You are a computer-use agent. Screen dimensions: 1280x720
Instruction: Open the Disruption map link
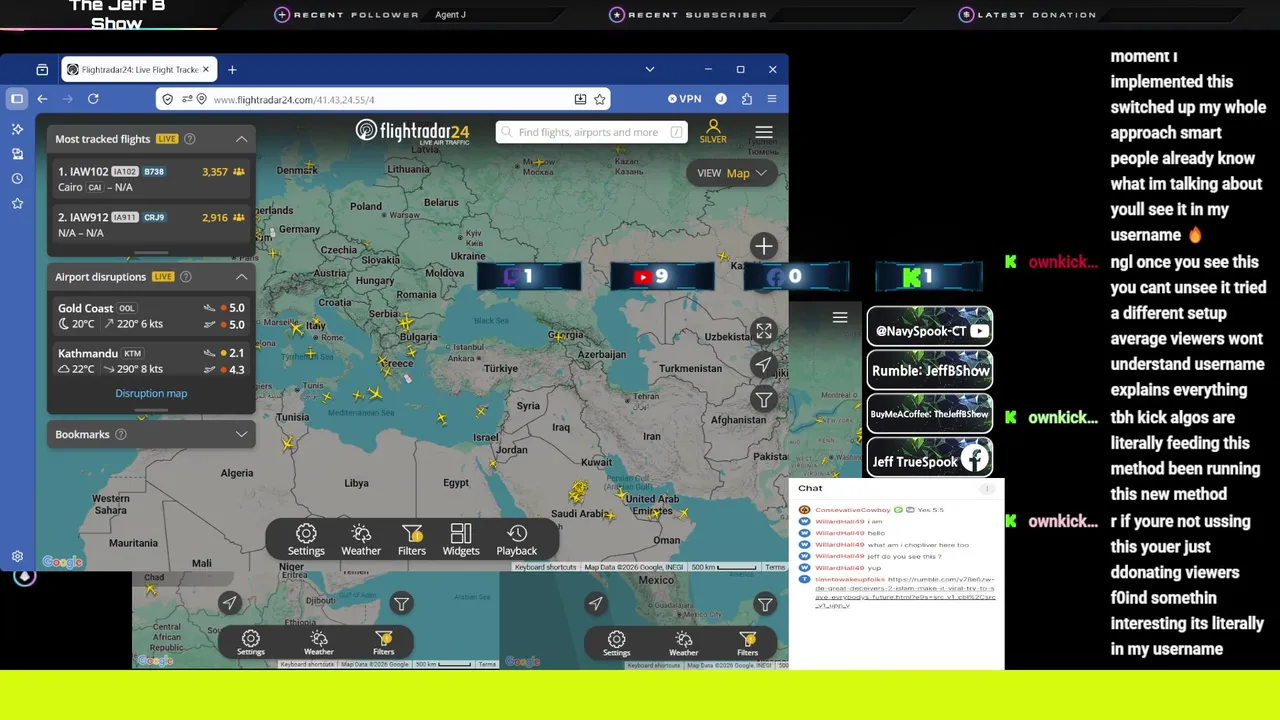[151, 393]
